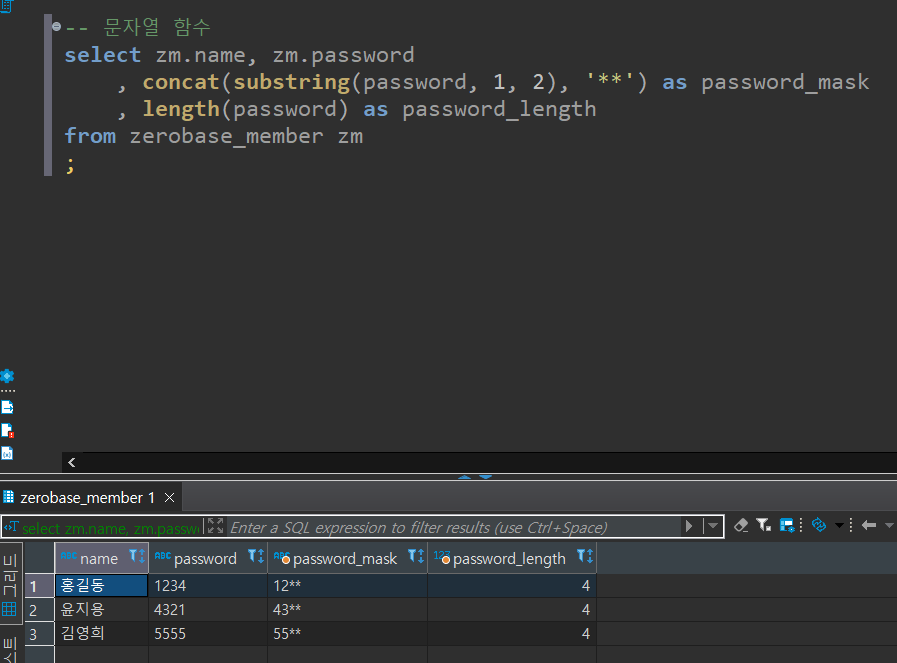This screenshot has width=897, height=663.
Task: Click the SQL filter expression input field
Action: pos(450,527)
